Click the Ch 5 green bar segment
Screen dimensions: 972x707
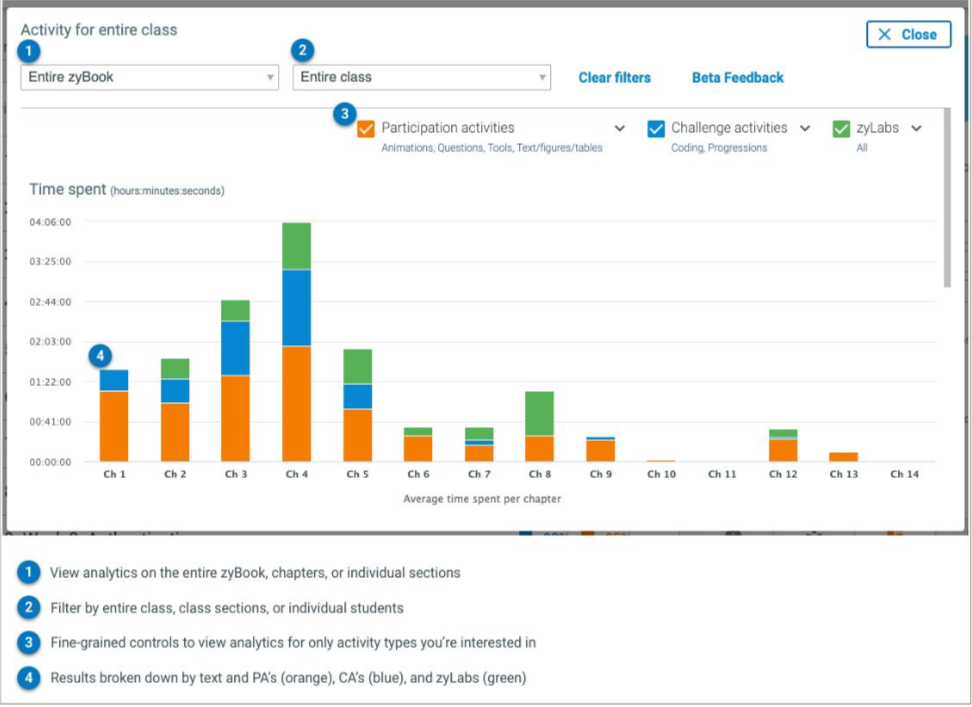pyautogui.click(x=358, y=367)
